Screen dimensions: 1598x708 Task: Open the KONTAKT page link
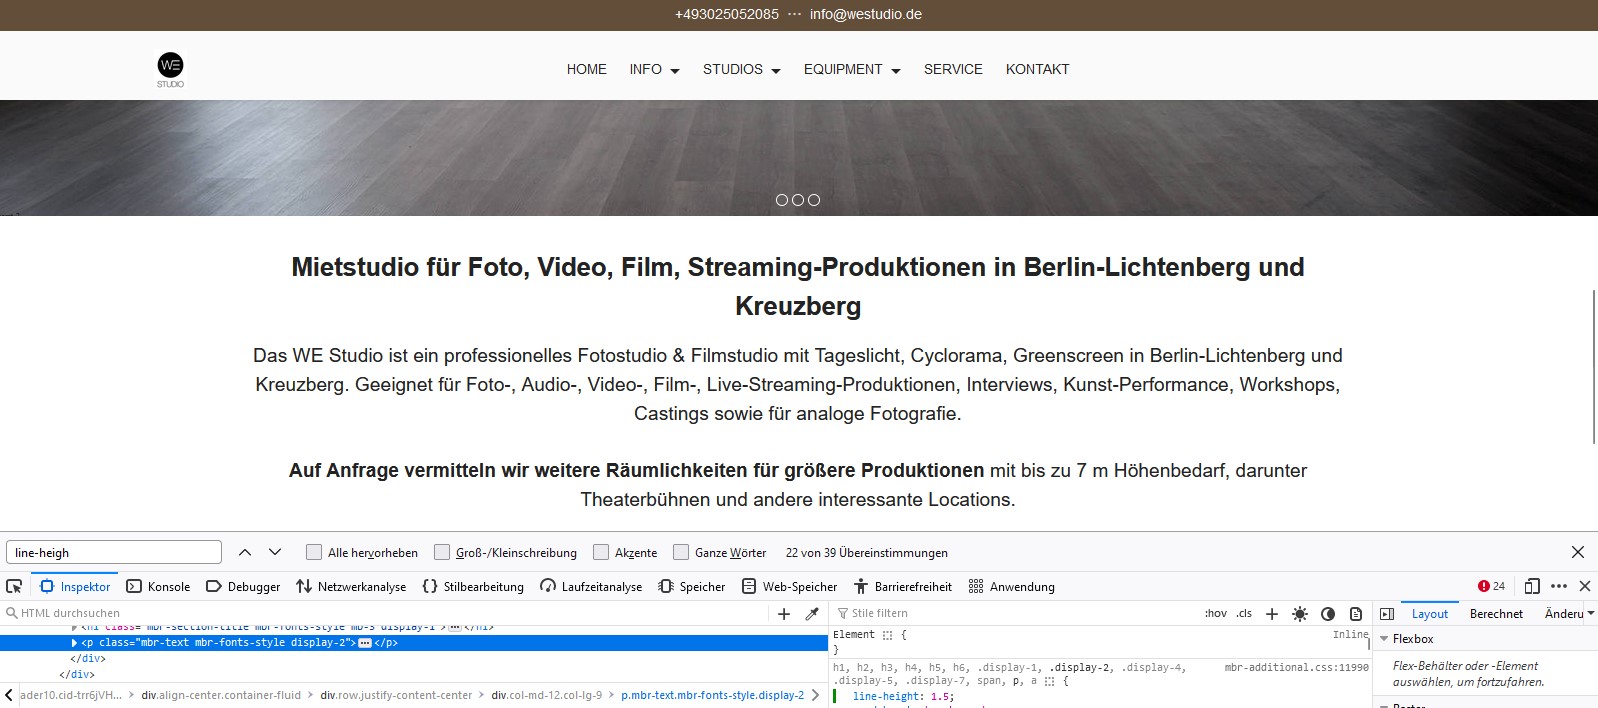1037,69
